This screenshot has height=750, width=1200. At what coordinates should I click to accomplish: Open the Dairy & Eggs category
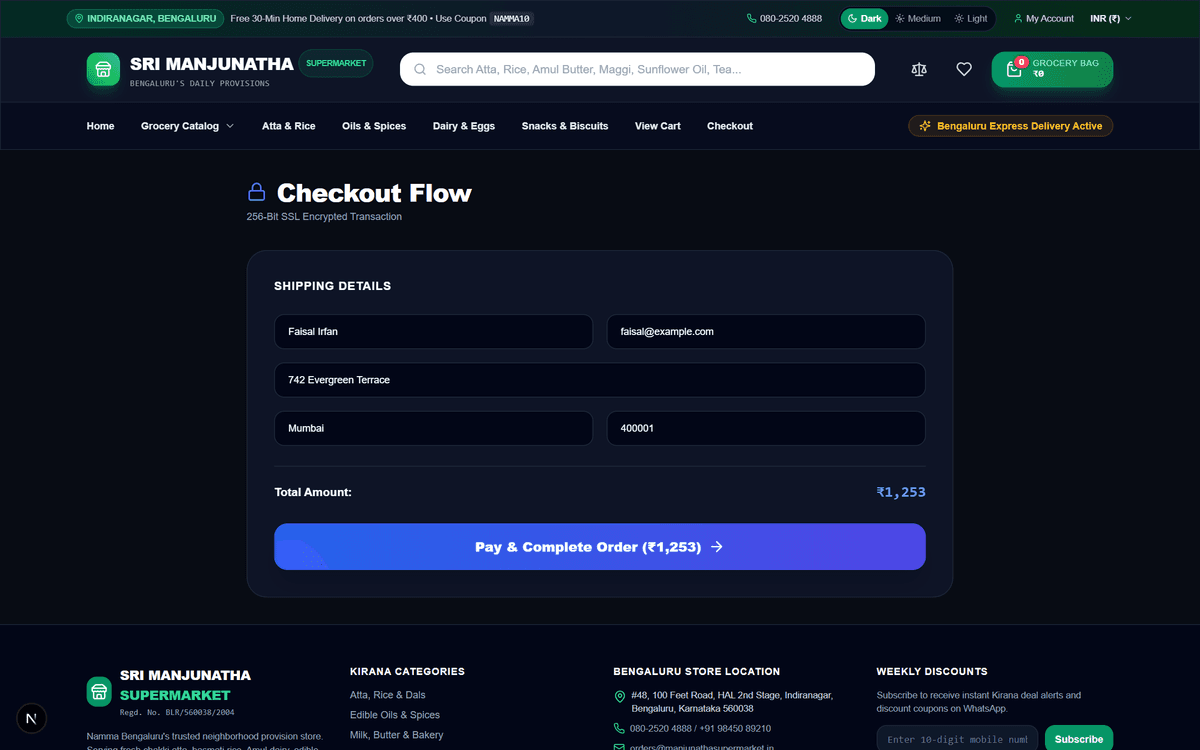(x=464, y=126)
